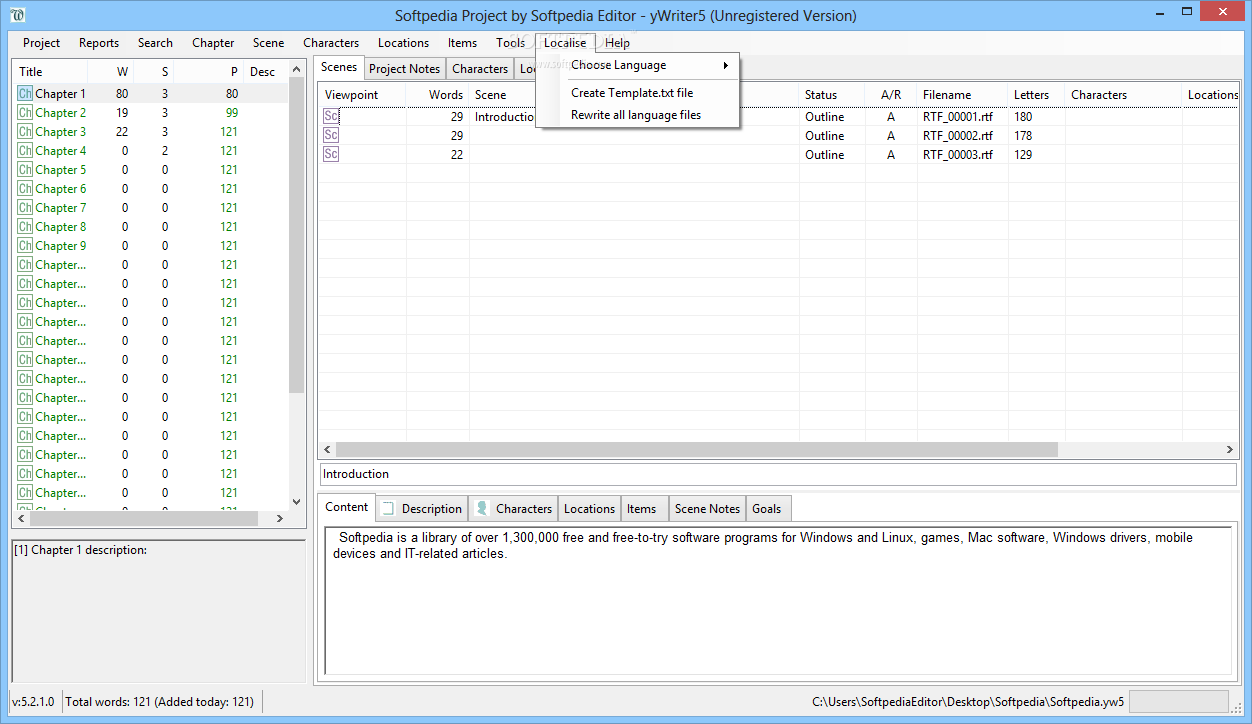
Task: Open the Search menu
Action: click(155, 43)
